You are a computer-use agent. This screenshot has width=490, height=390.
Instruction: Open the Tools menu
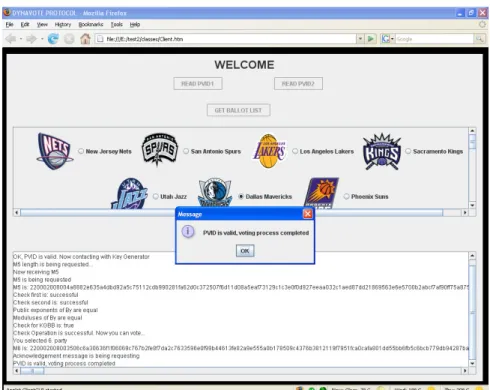[x=117, y=24]
